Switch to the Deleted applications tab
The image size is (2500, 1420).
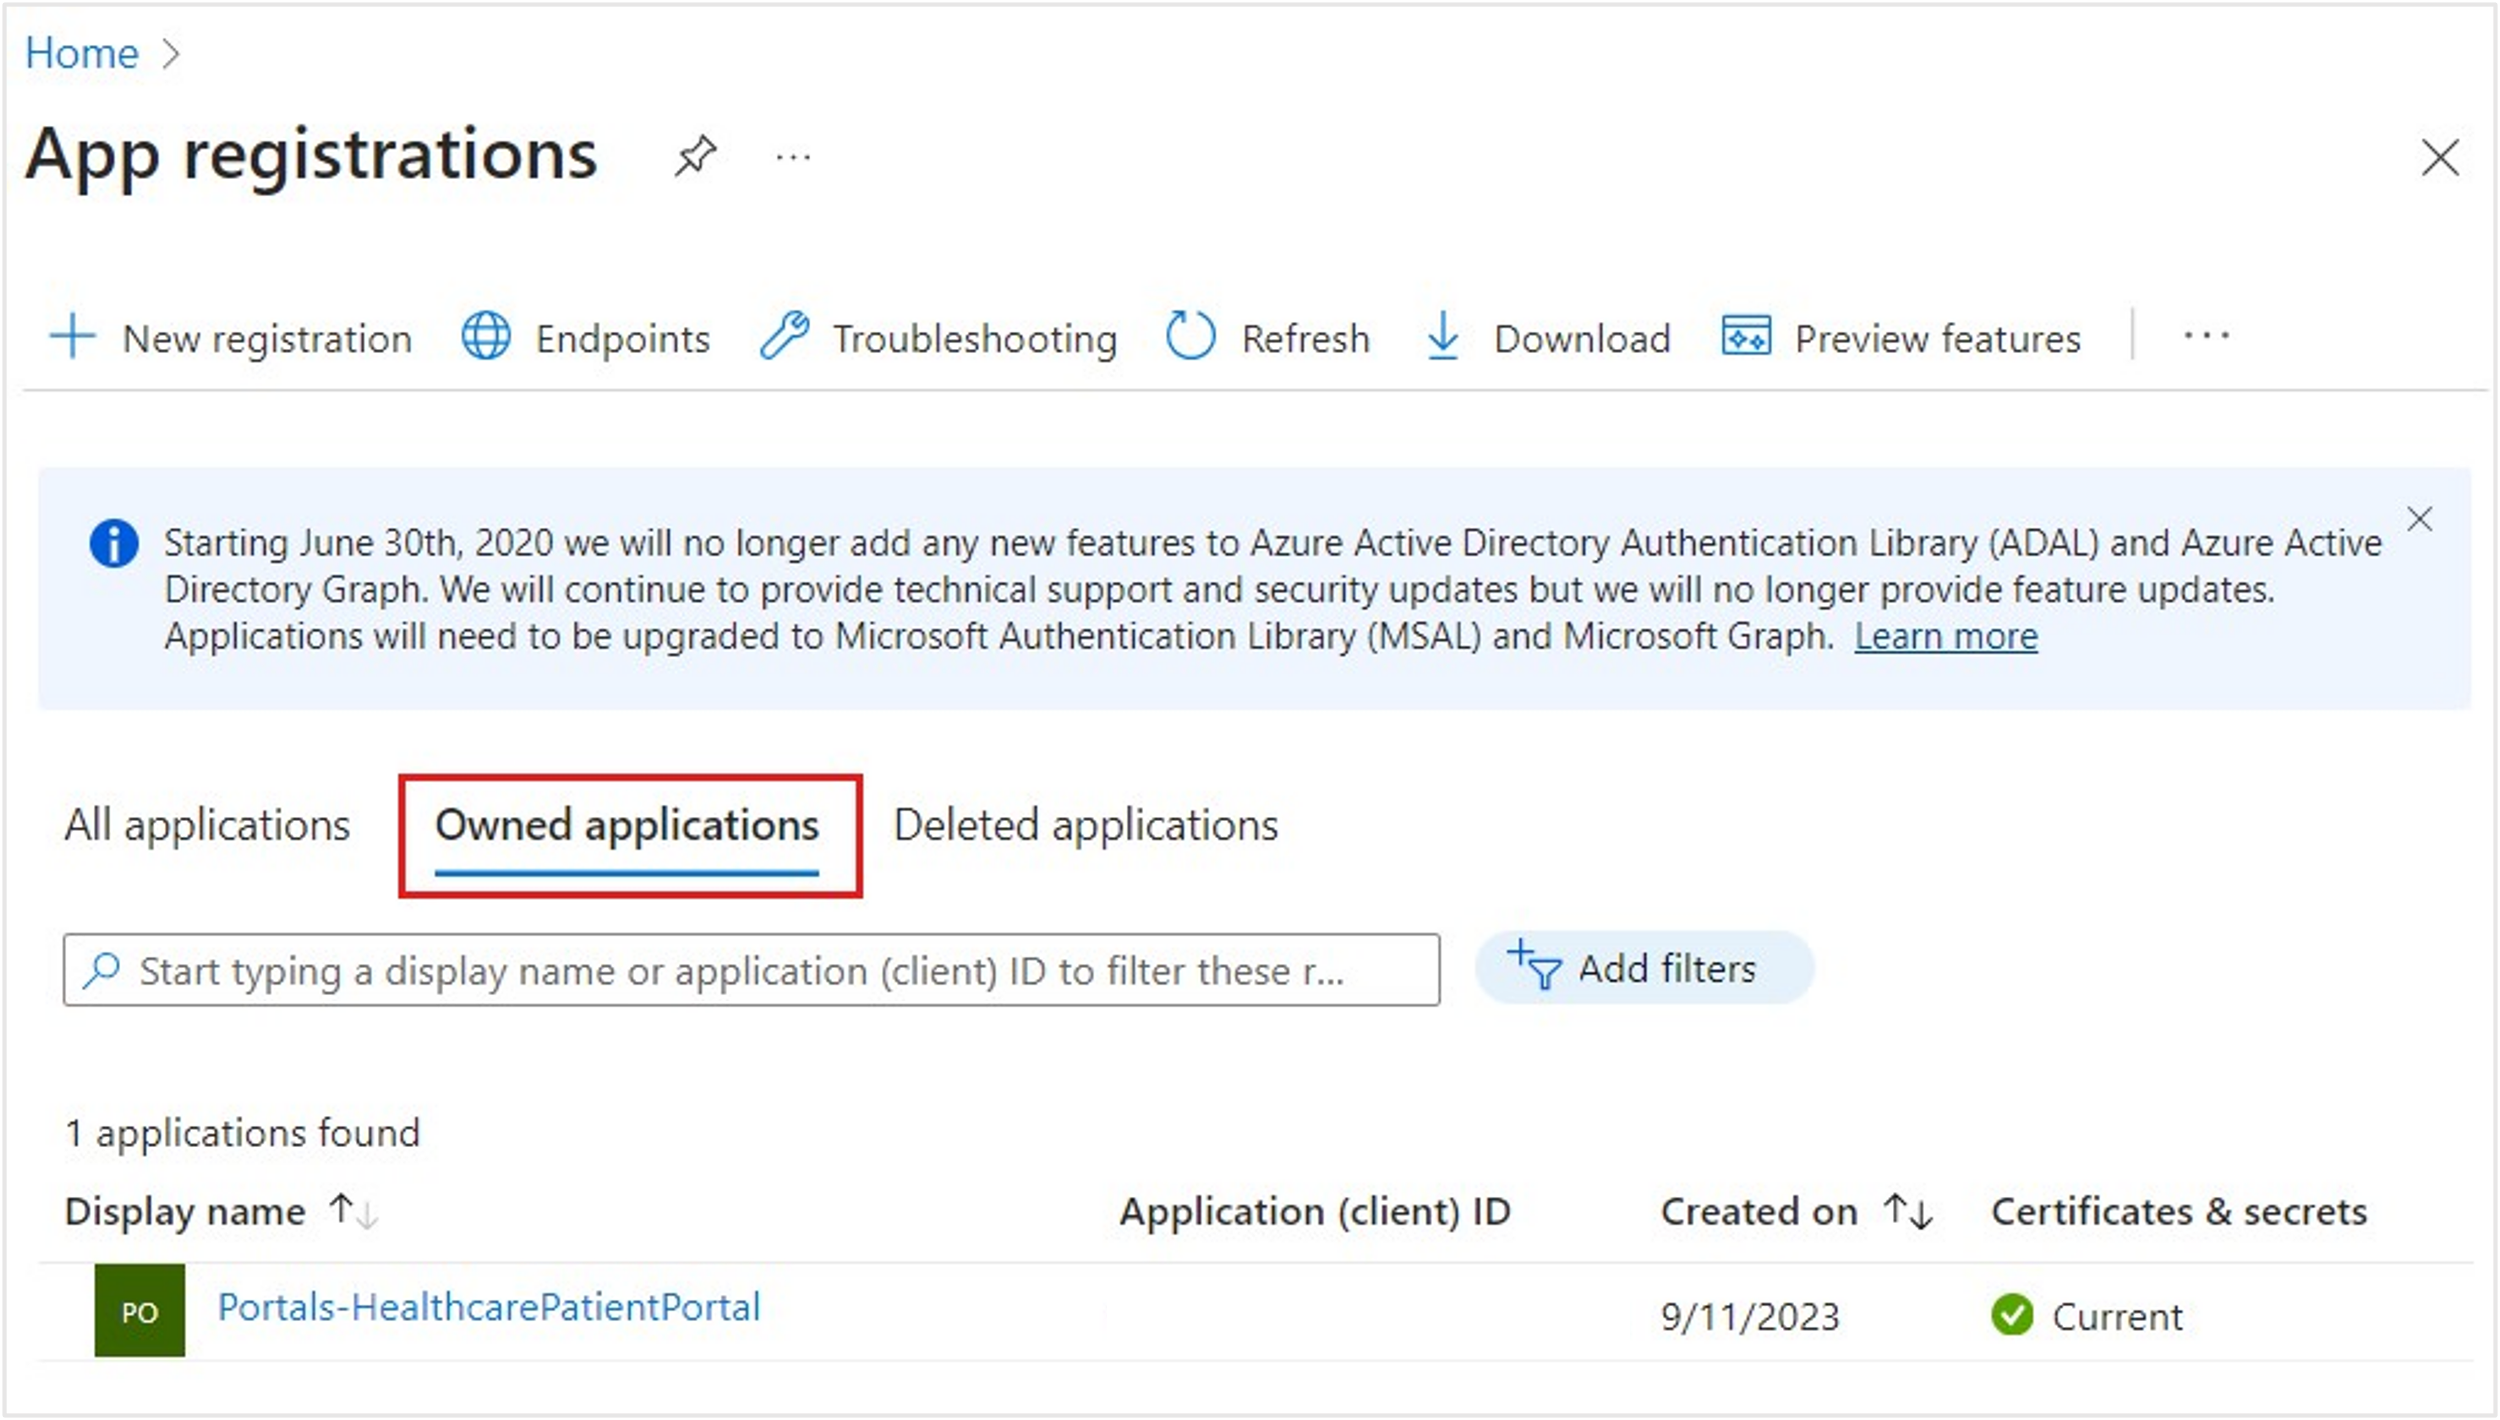click(x=1086, y=826)
